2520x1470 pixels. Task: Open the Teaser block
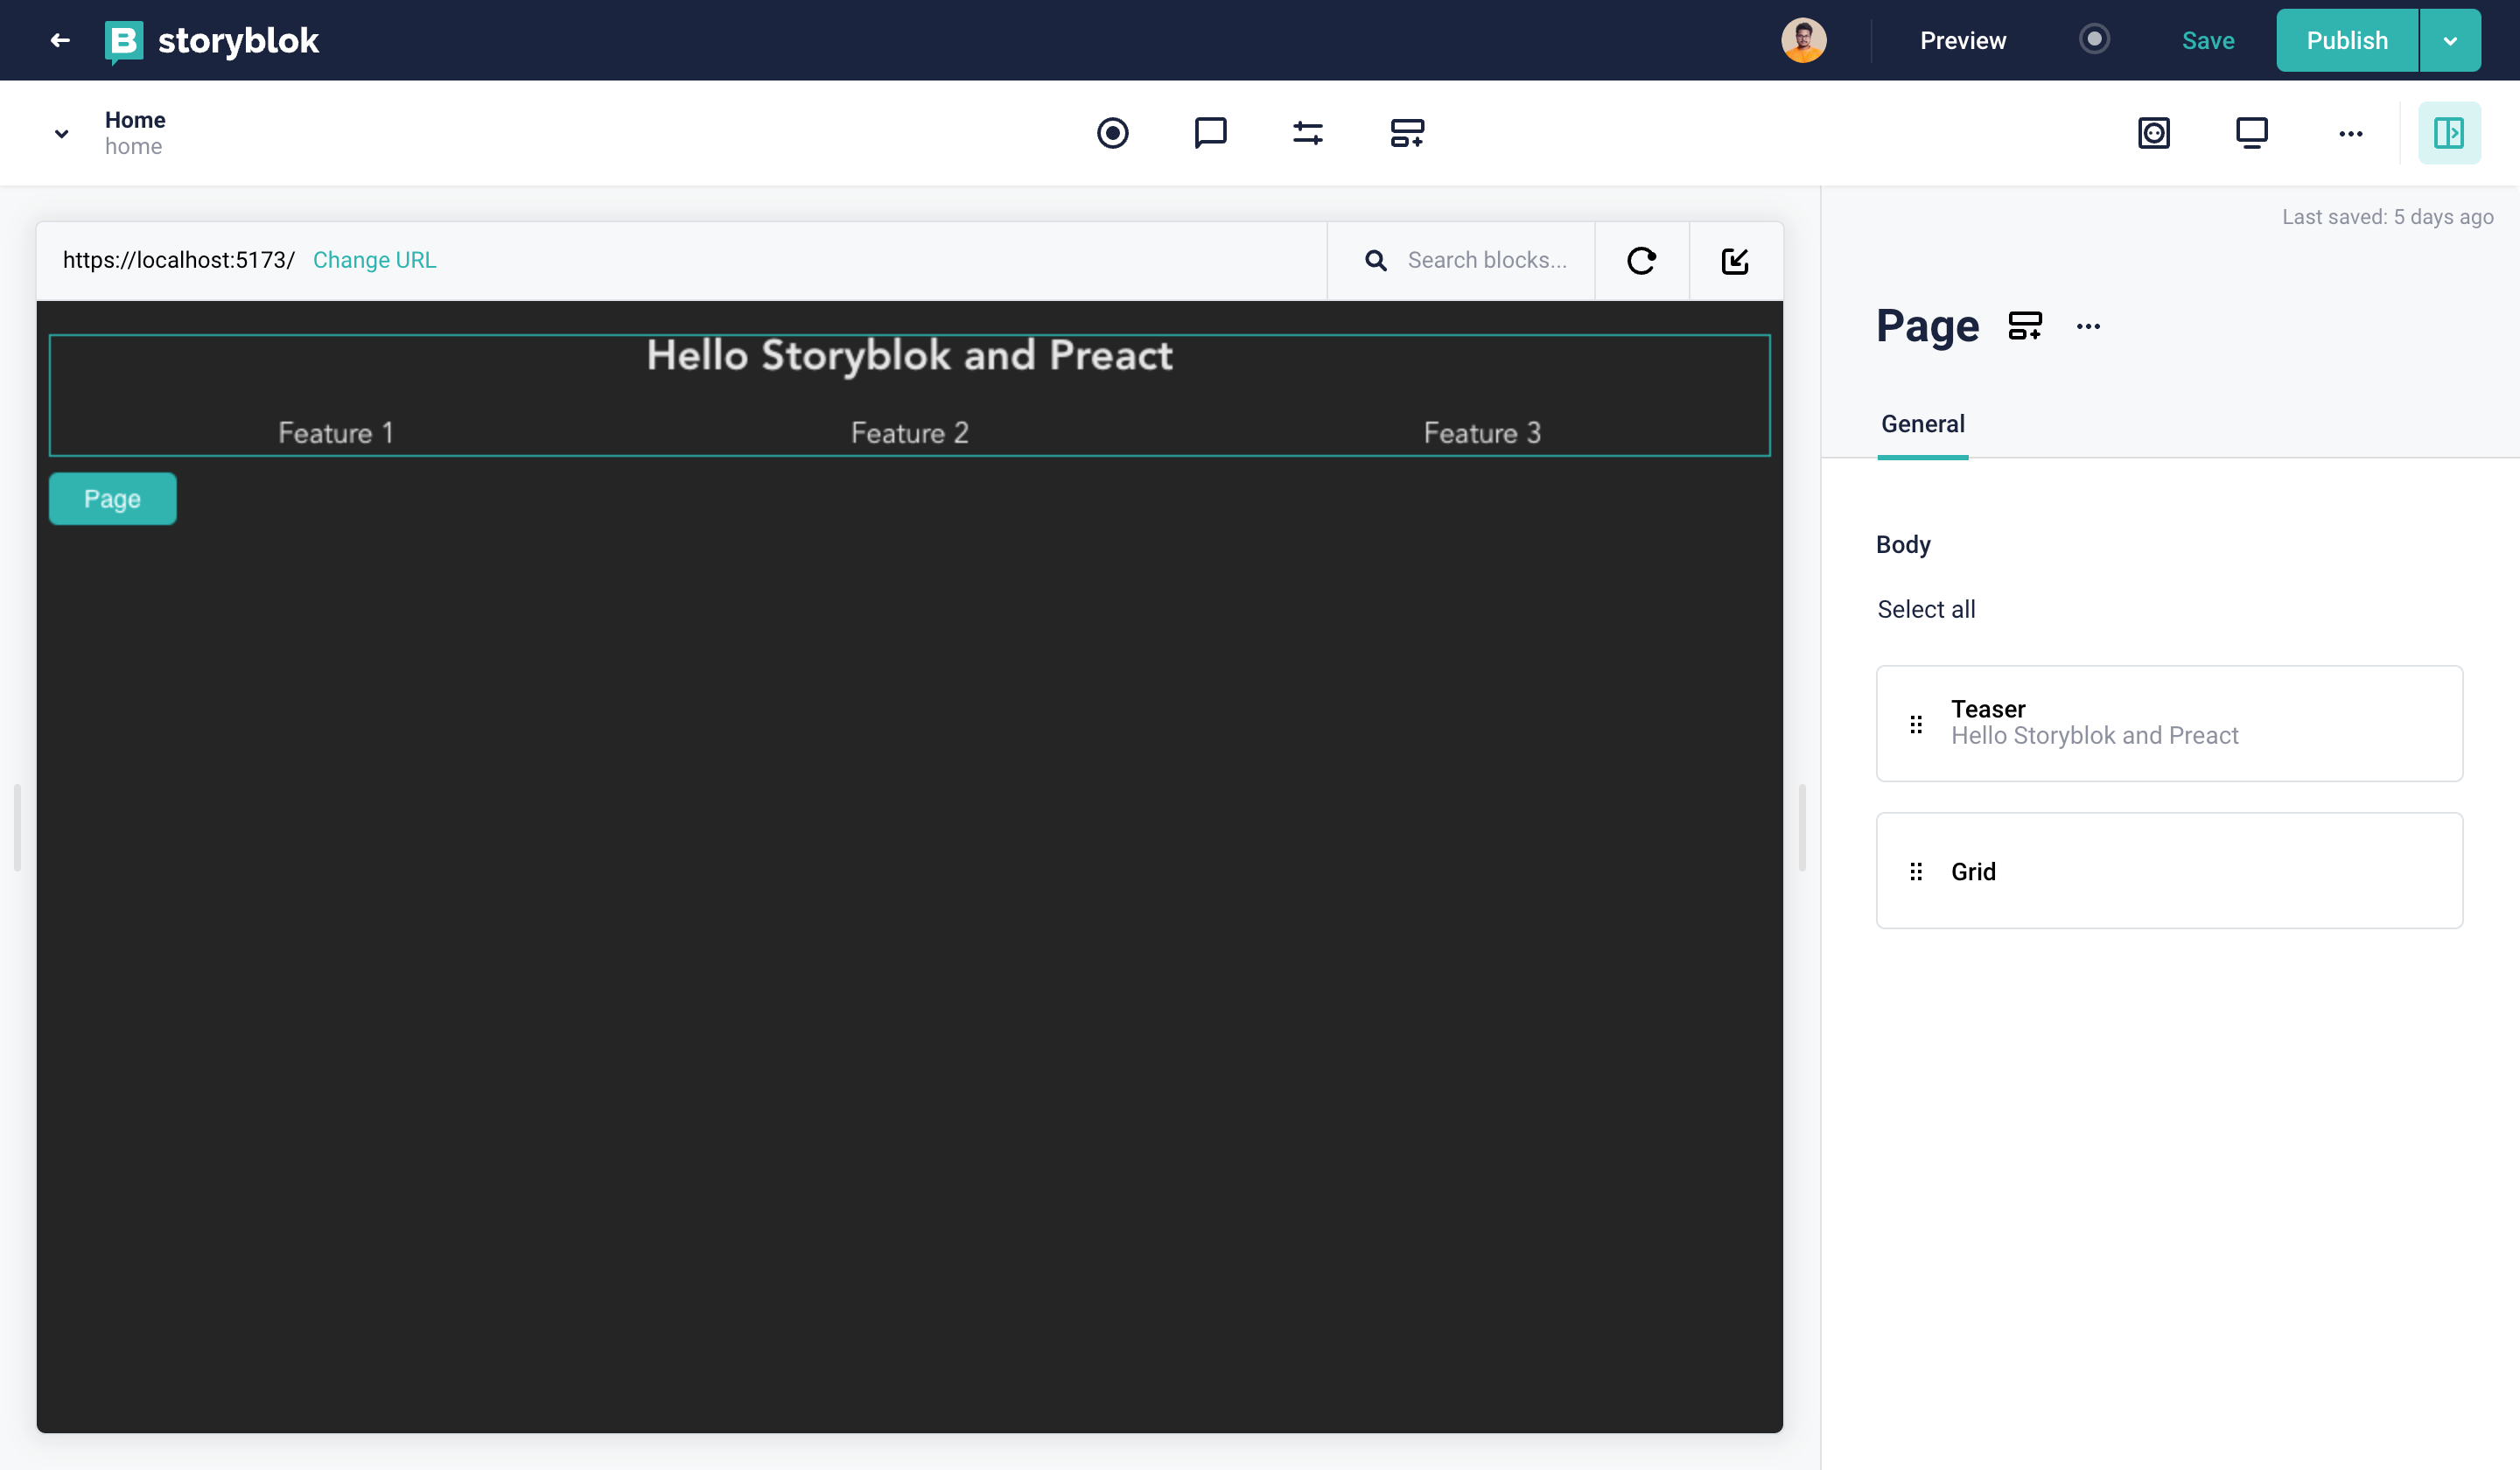click(x=2169, y=723)
